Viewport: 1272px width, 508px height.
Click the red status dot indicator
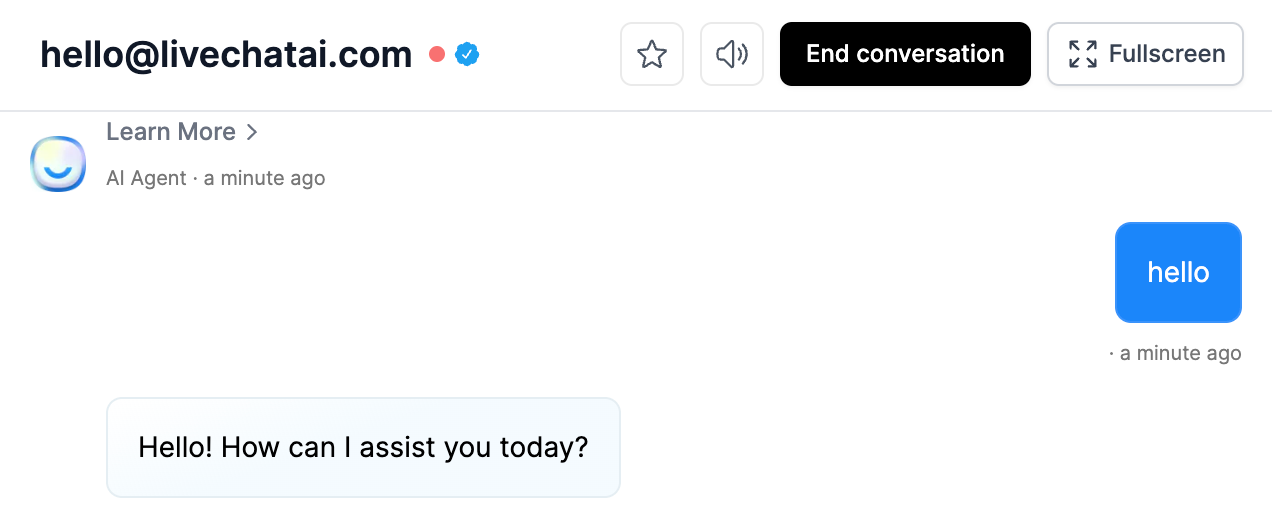437,54
